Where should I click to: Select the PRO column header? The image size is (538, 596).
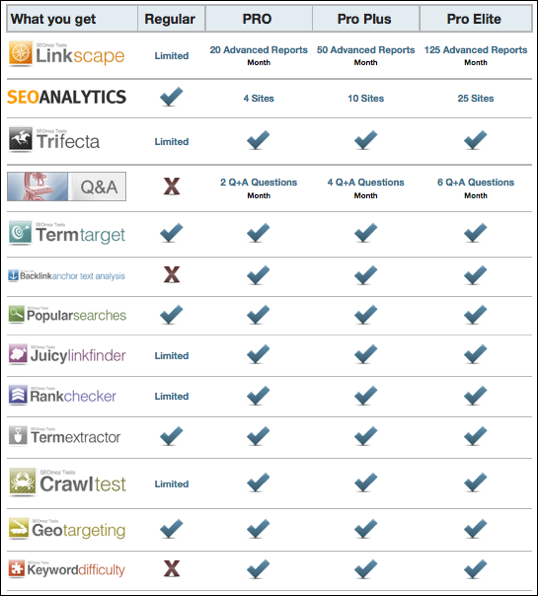(259, 19)
